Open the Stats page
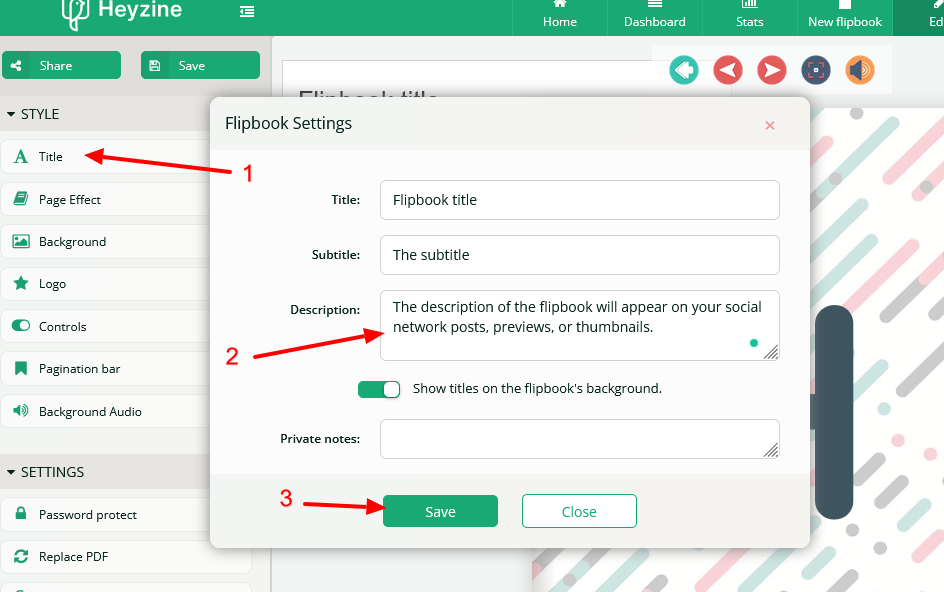Image resolution: width=944 pixels, height=592 pixels. tap(750, 16)
